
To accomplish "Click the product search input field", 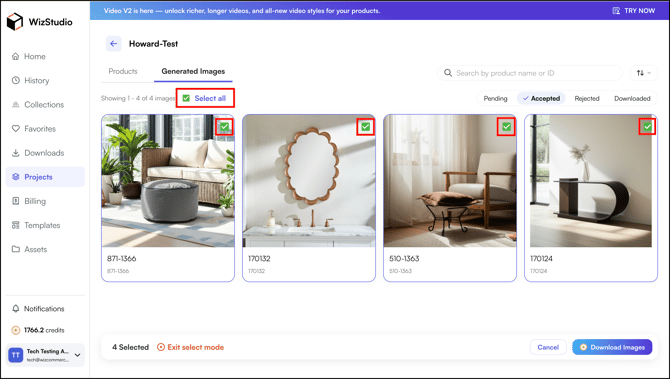I will click(x=530, y=73).
